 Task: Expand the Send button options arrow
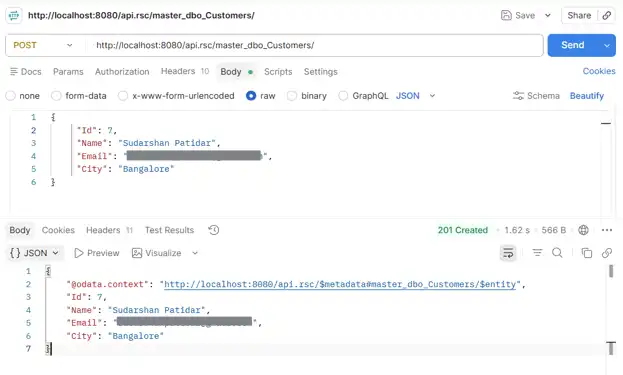[607, 45]
